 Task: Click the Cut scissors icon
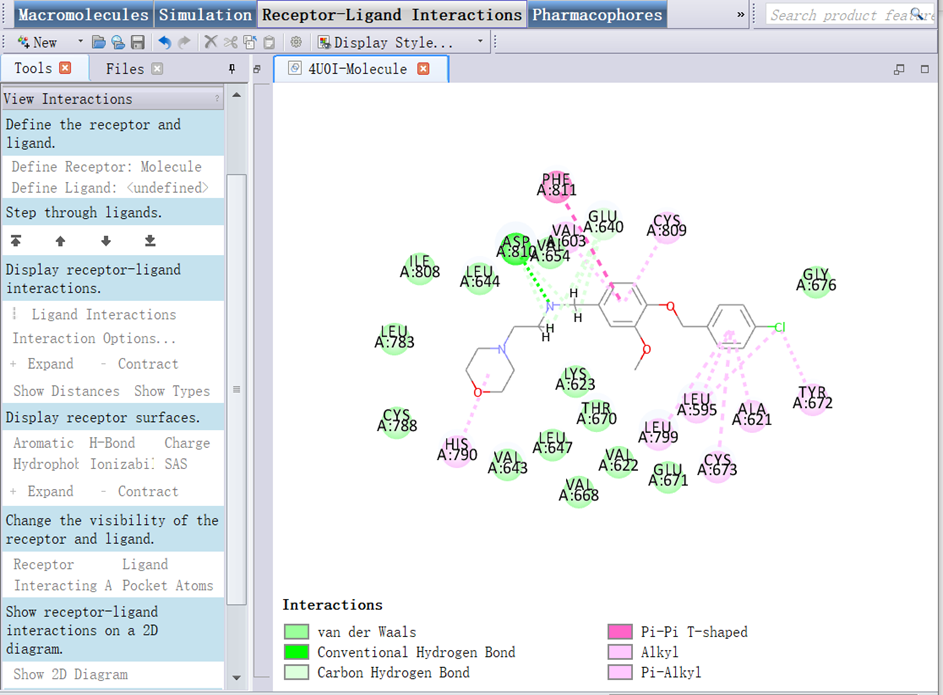pos(231,42)
